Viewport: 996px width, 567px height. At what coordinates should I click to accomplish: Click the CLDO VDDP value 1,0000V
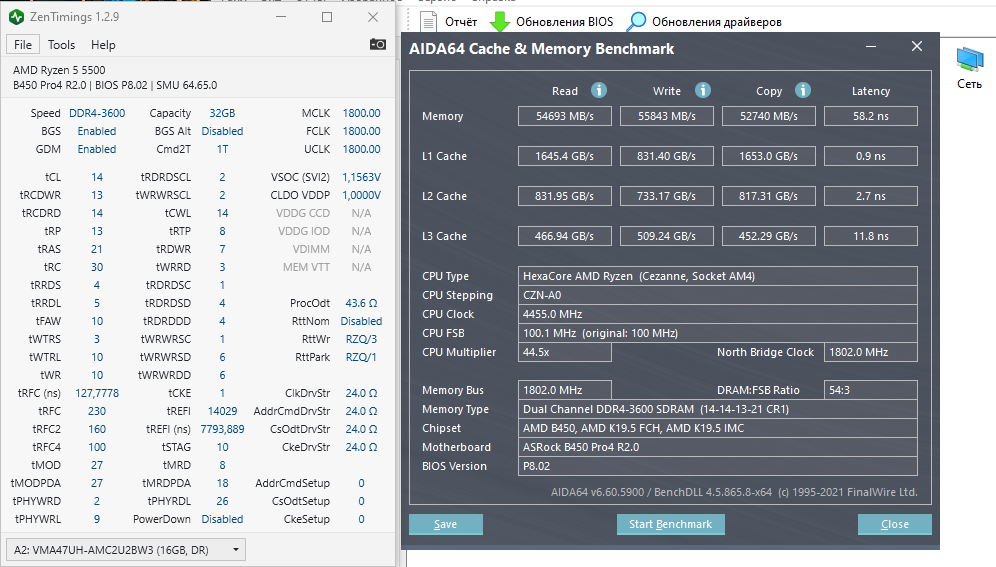[x=361, y=195]
